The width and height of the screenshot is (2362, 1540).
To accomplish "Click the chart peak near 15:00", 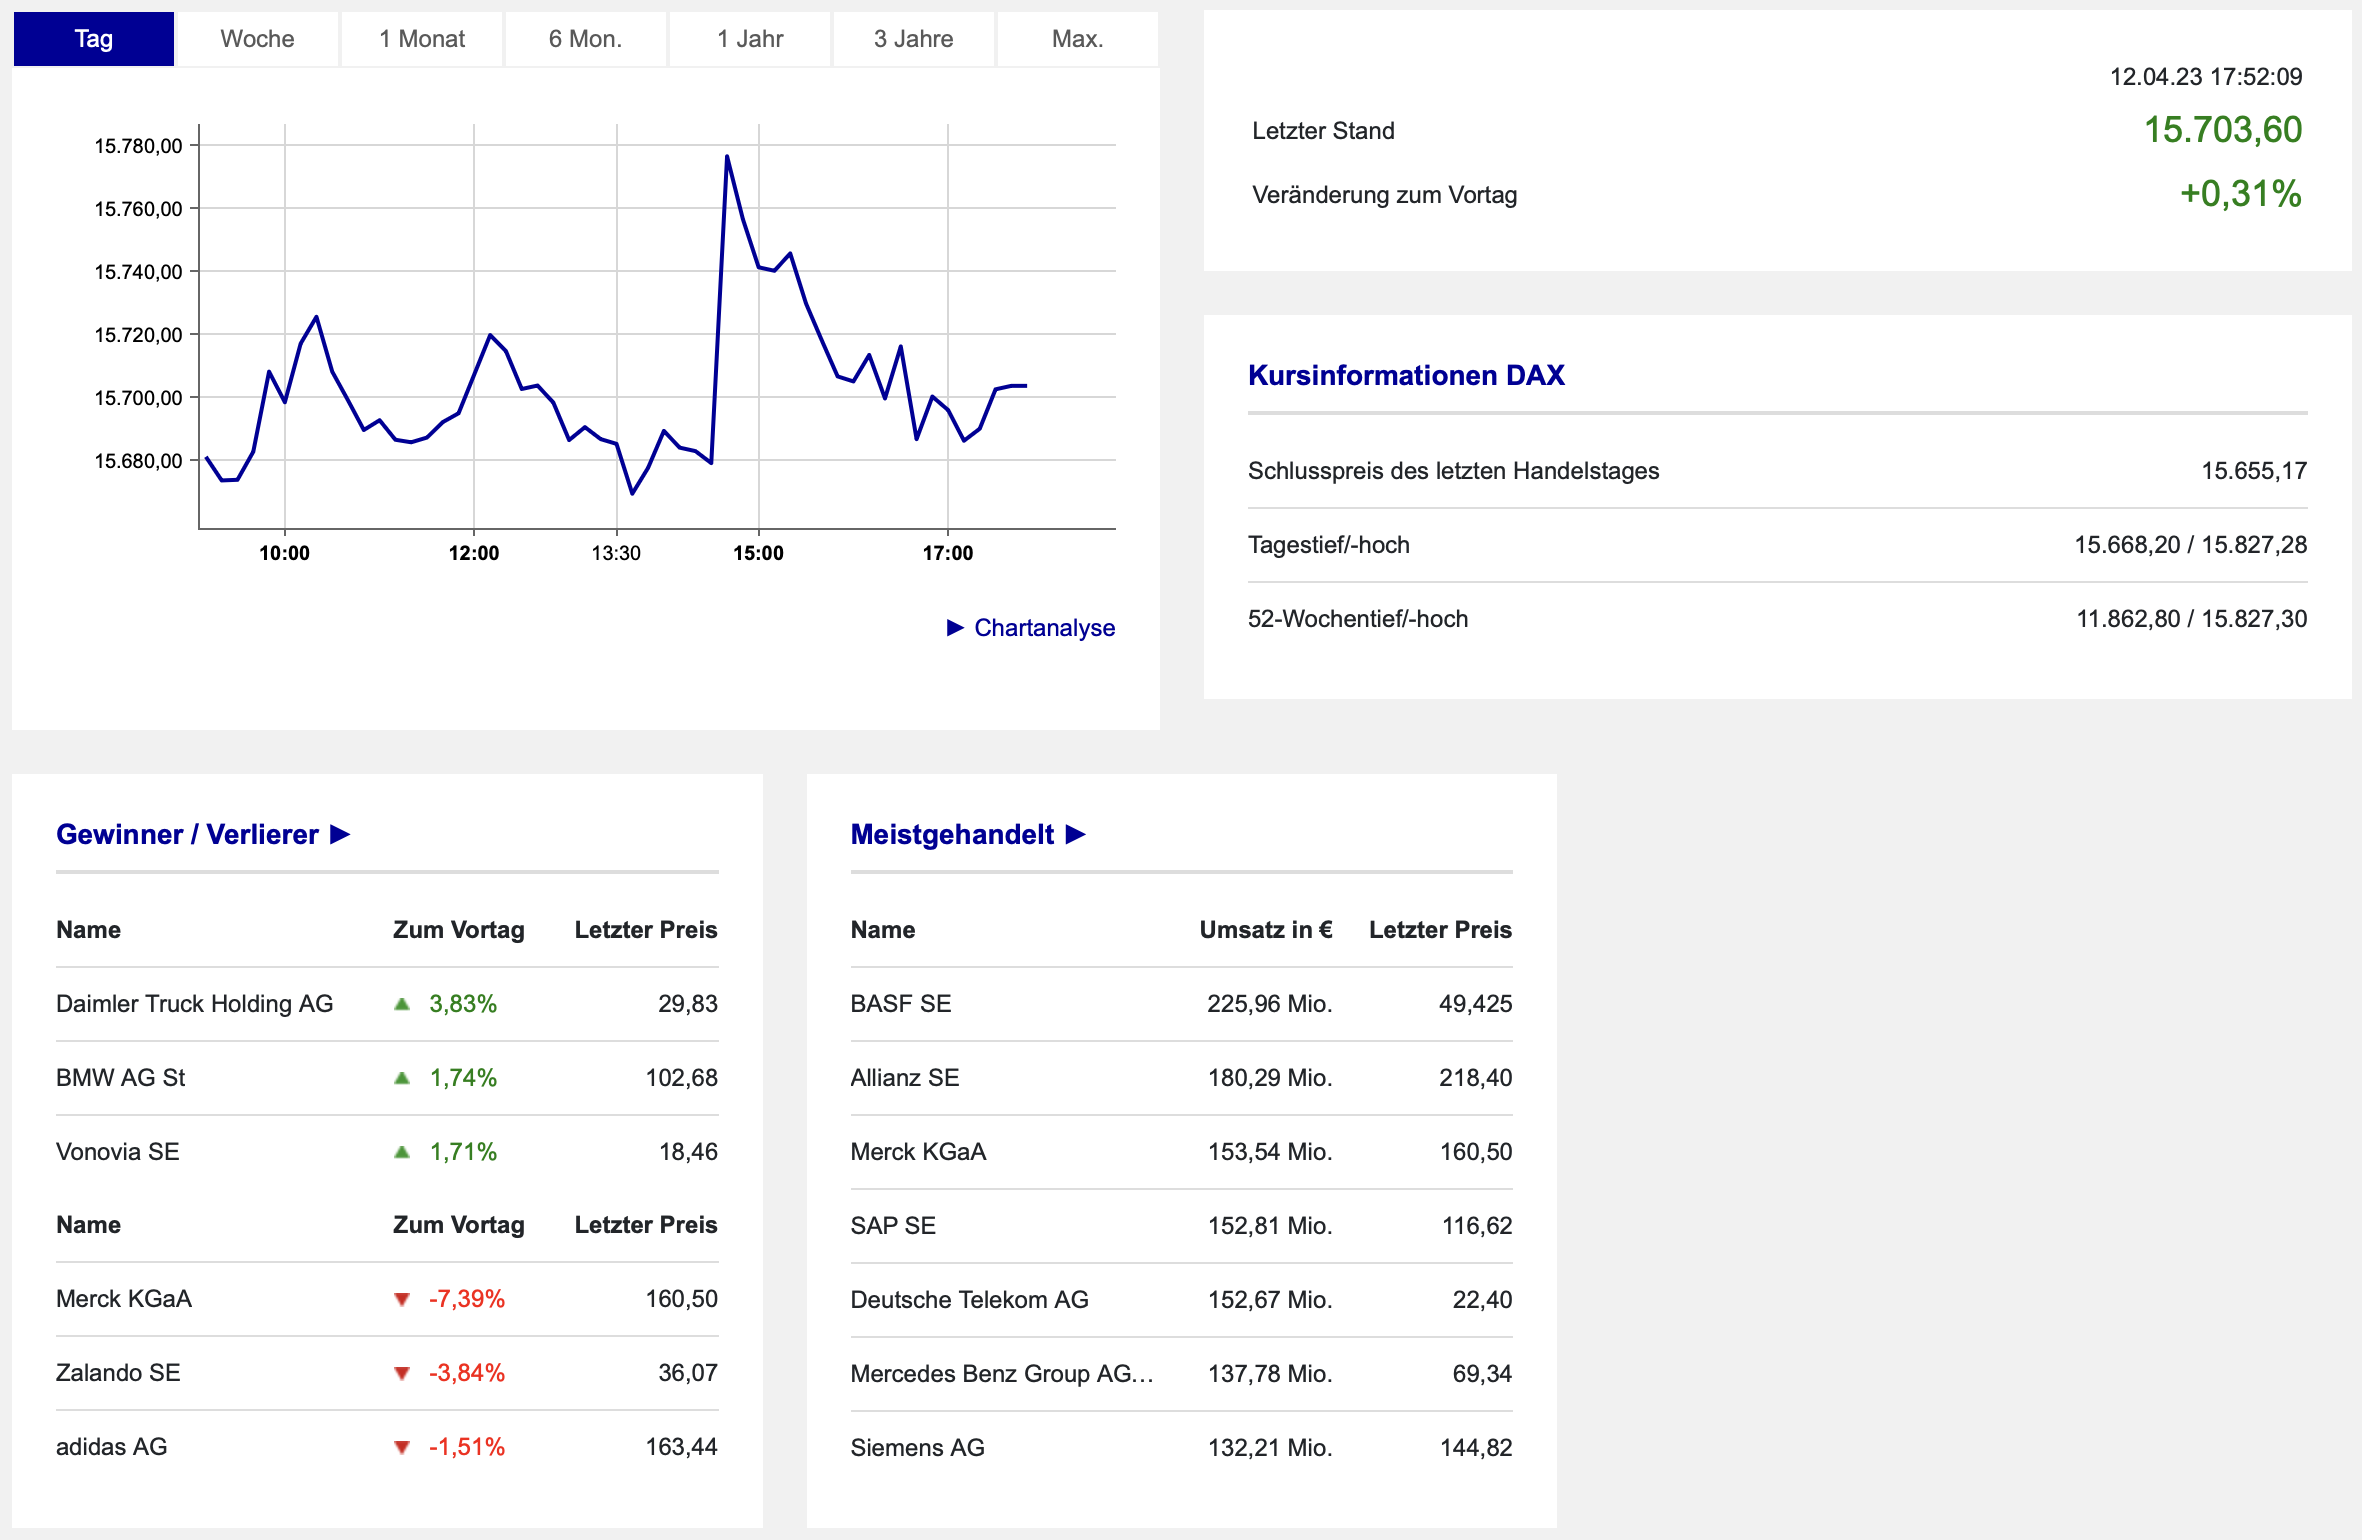I will coord(727,157).
